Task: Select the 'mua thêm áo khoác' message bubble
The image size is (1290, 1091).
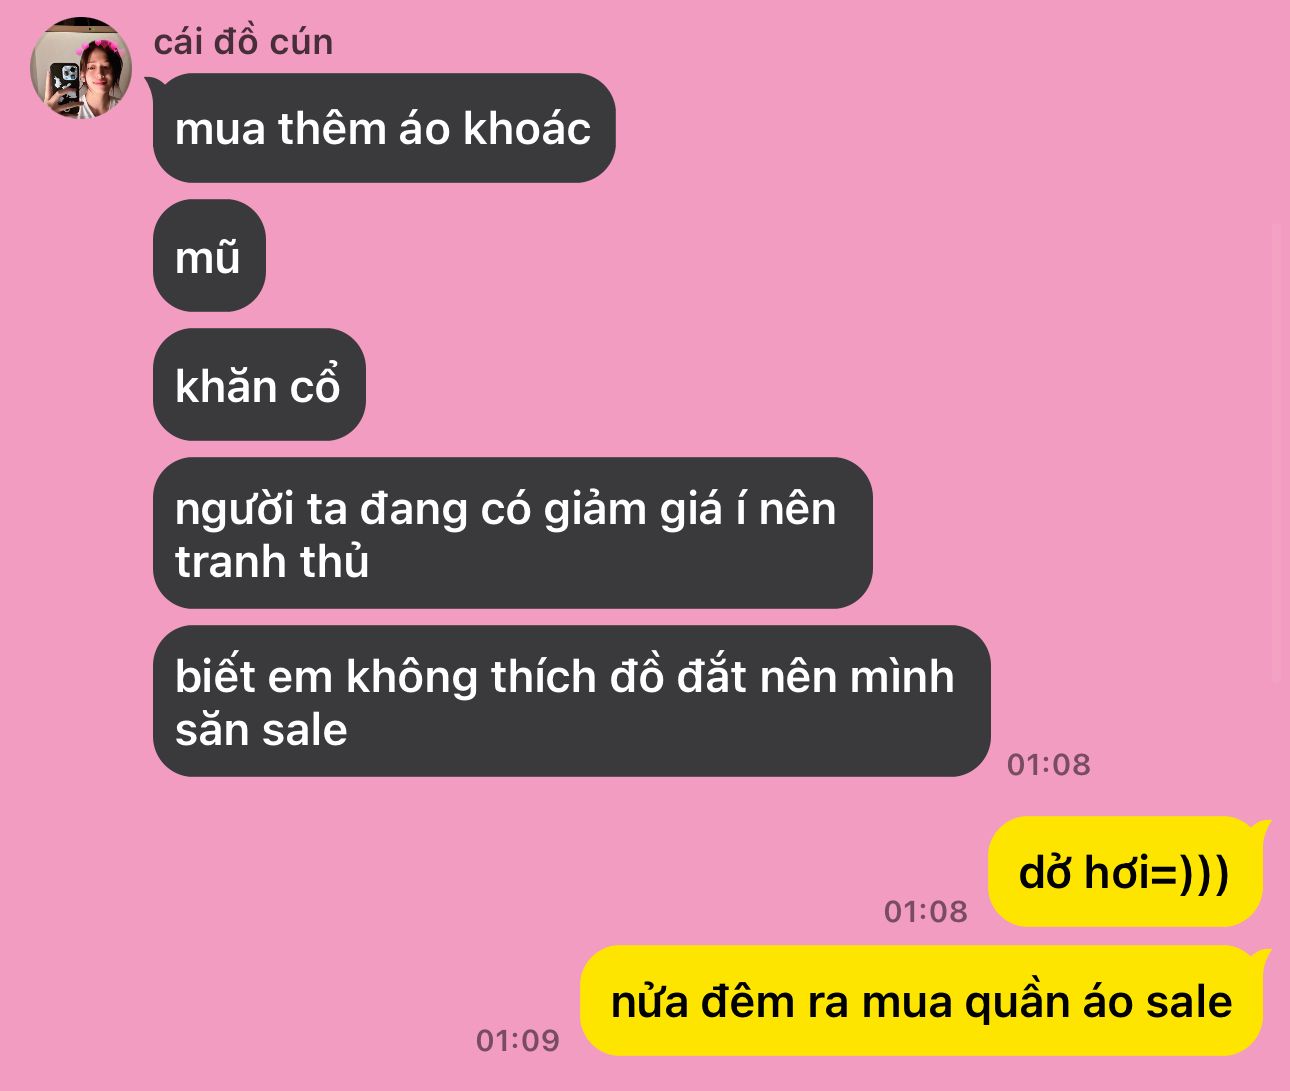Action: click(x=384, y=128)
